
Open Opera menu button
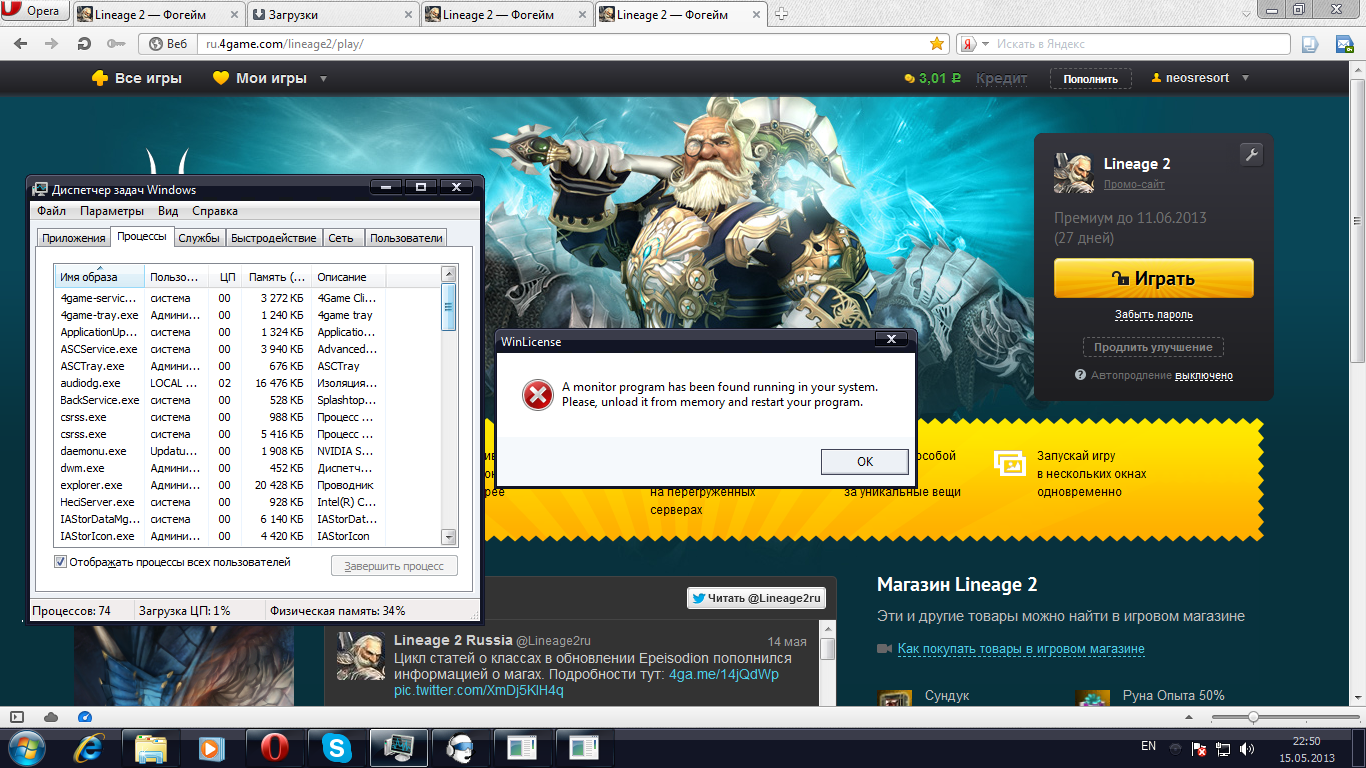click(34, 11)
